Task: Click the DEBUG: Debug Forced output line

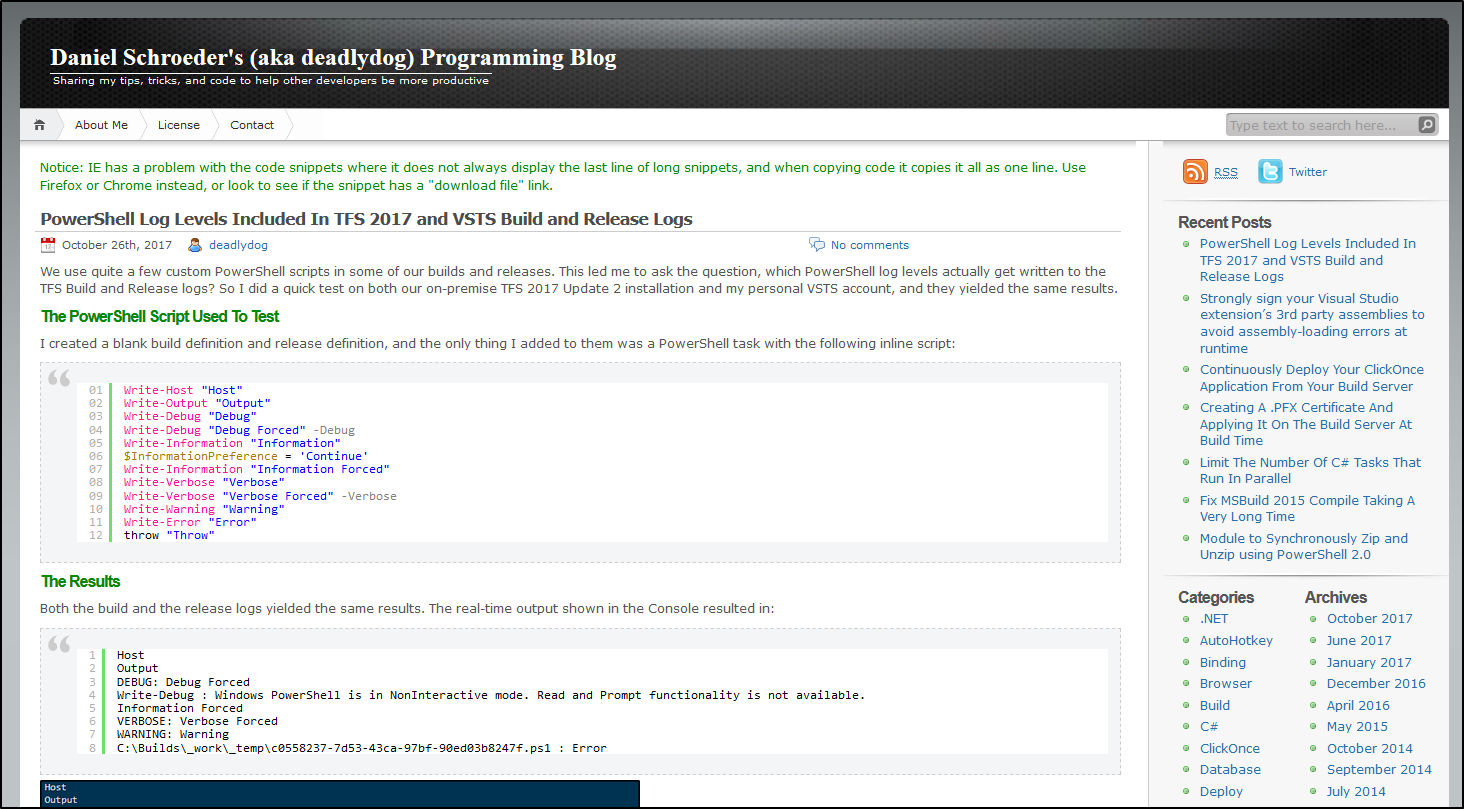Action: (x=183, y=682)
